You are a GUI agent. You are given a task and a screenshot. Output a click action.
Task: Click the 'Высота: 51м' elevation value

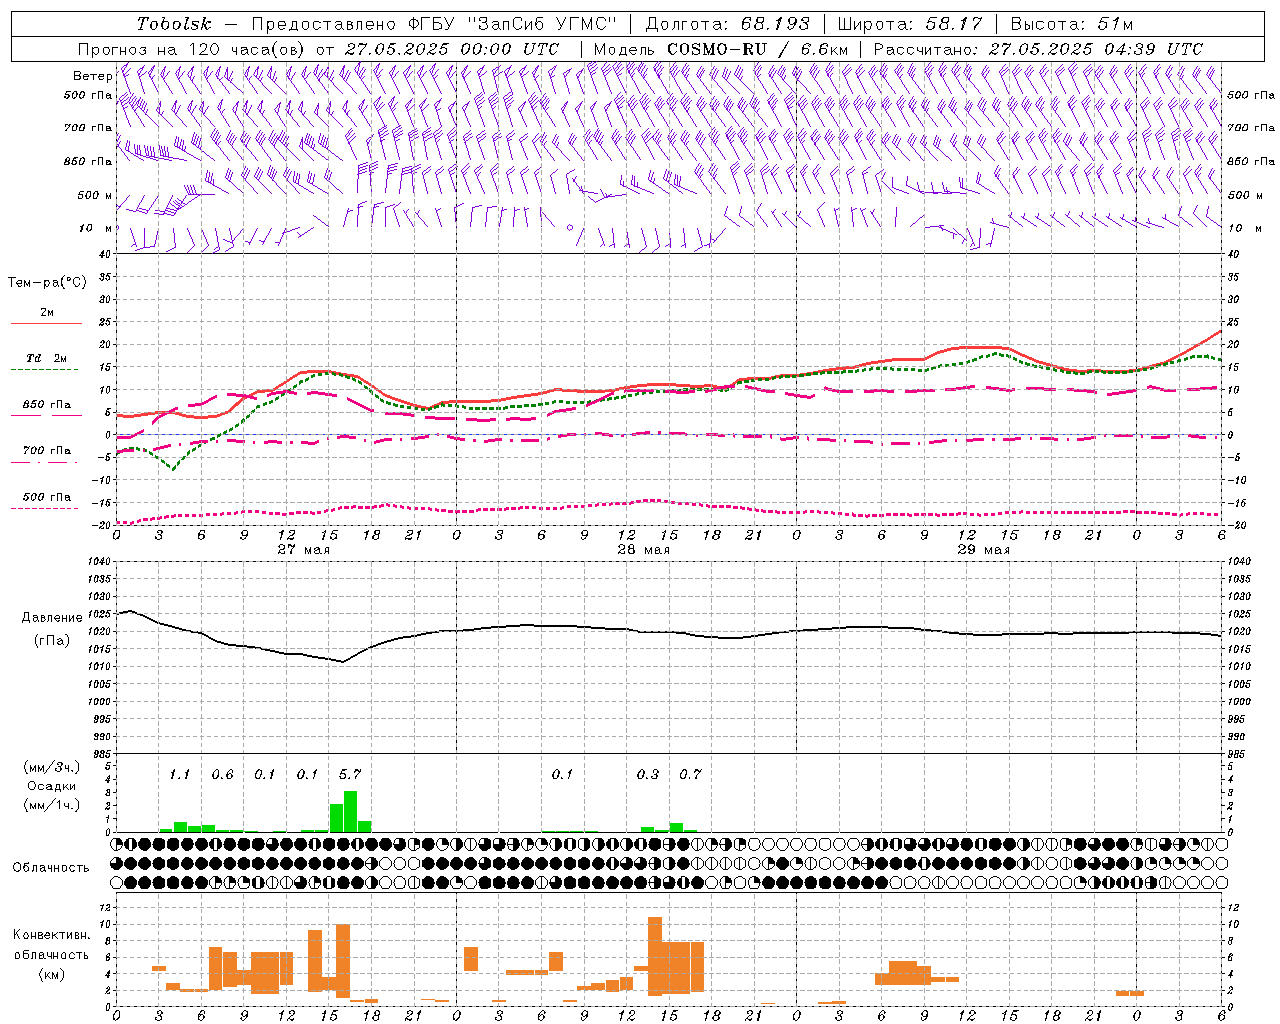coord(1072,24)
